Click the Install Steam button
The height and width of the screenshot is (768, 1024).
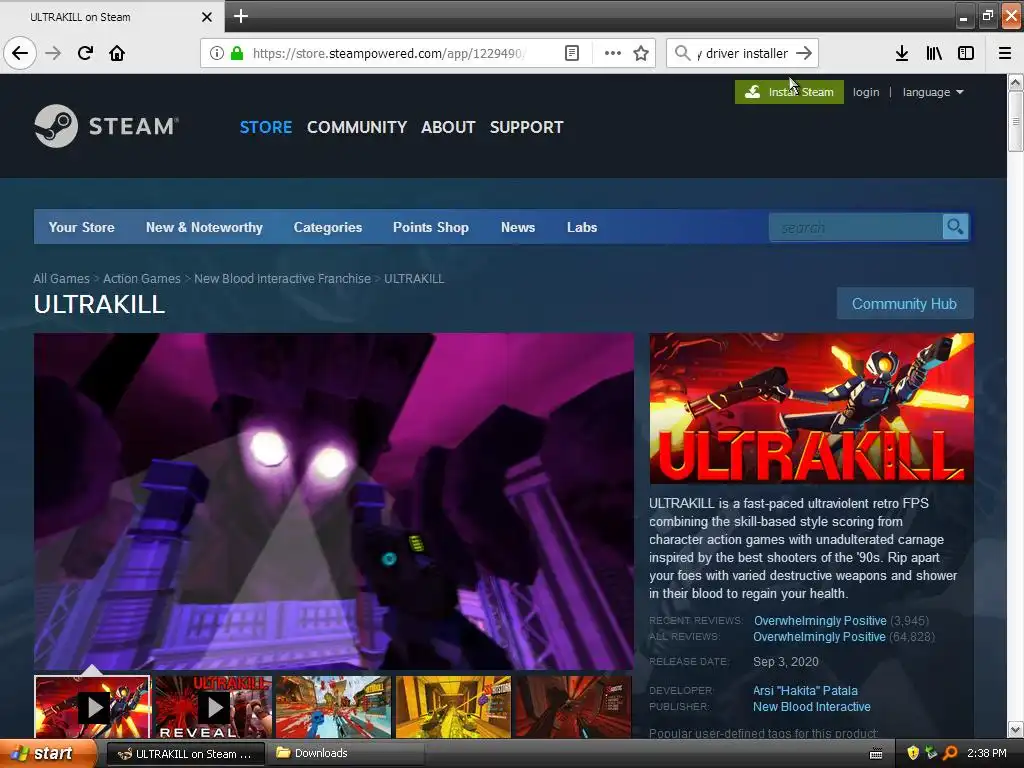point(790,92)
